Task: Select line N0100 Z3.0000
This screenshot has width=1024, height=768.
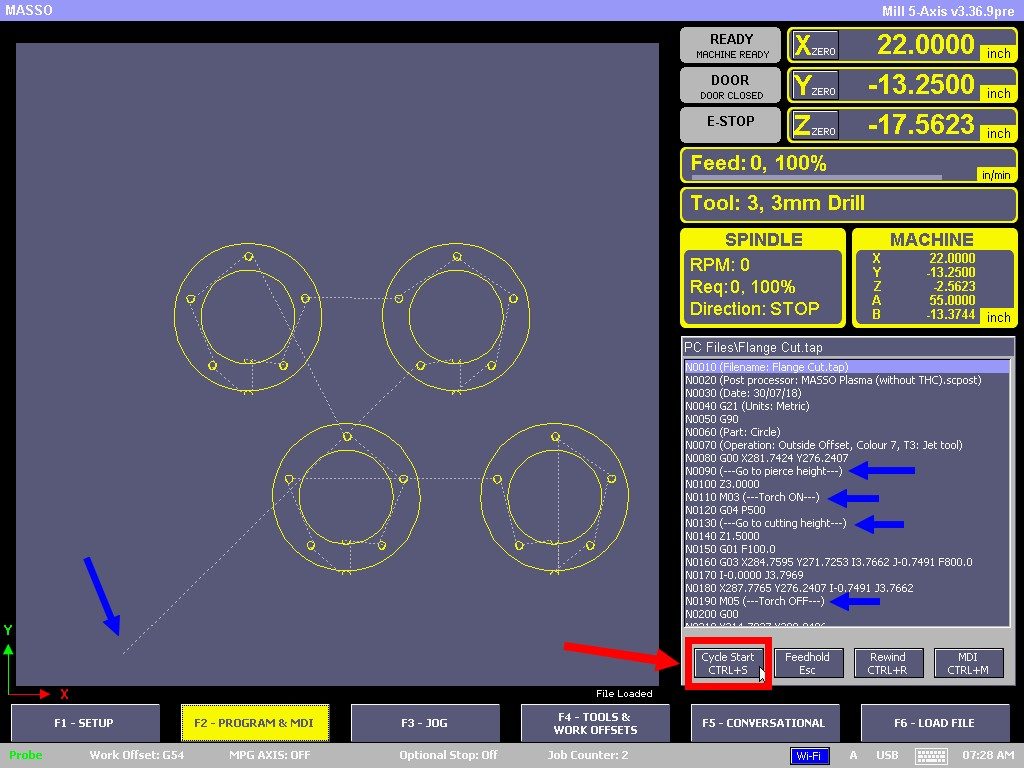Action: click(x=847, y=485)
